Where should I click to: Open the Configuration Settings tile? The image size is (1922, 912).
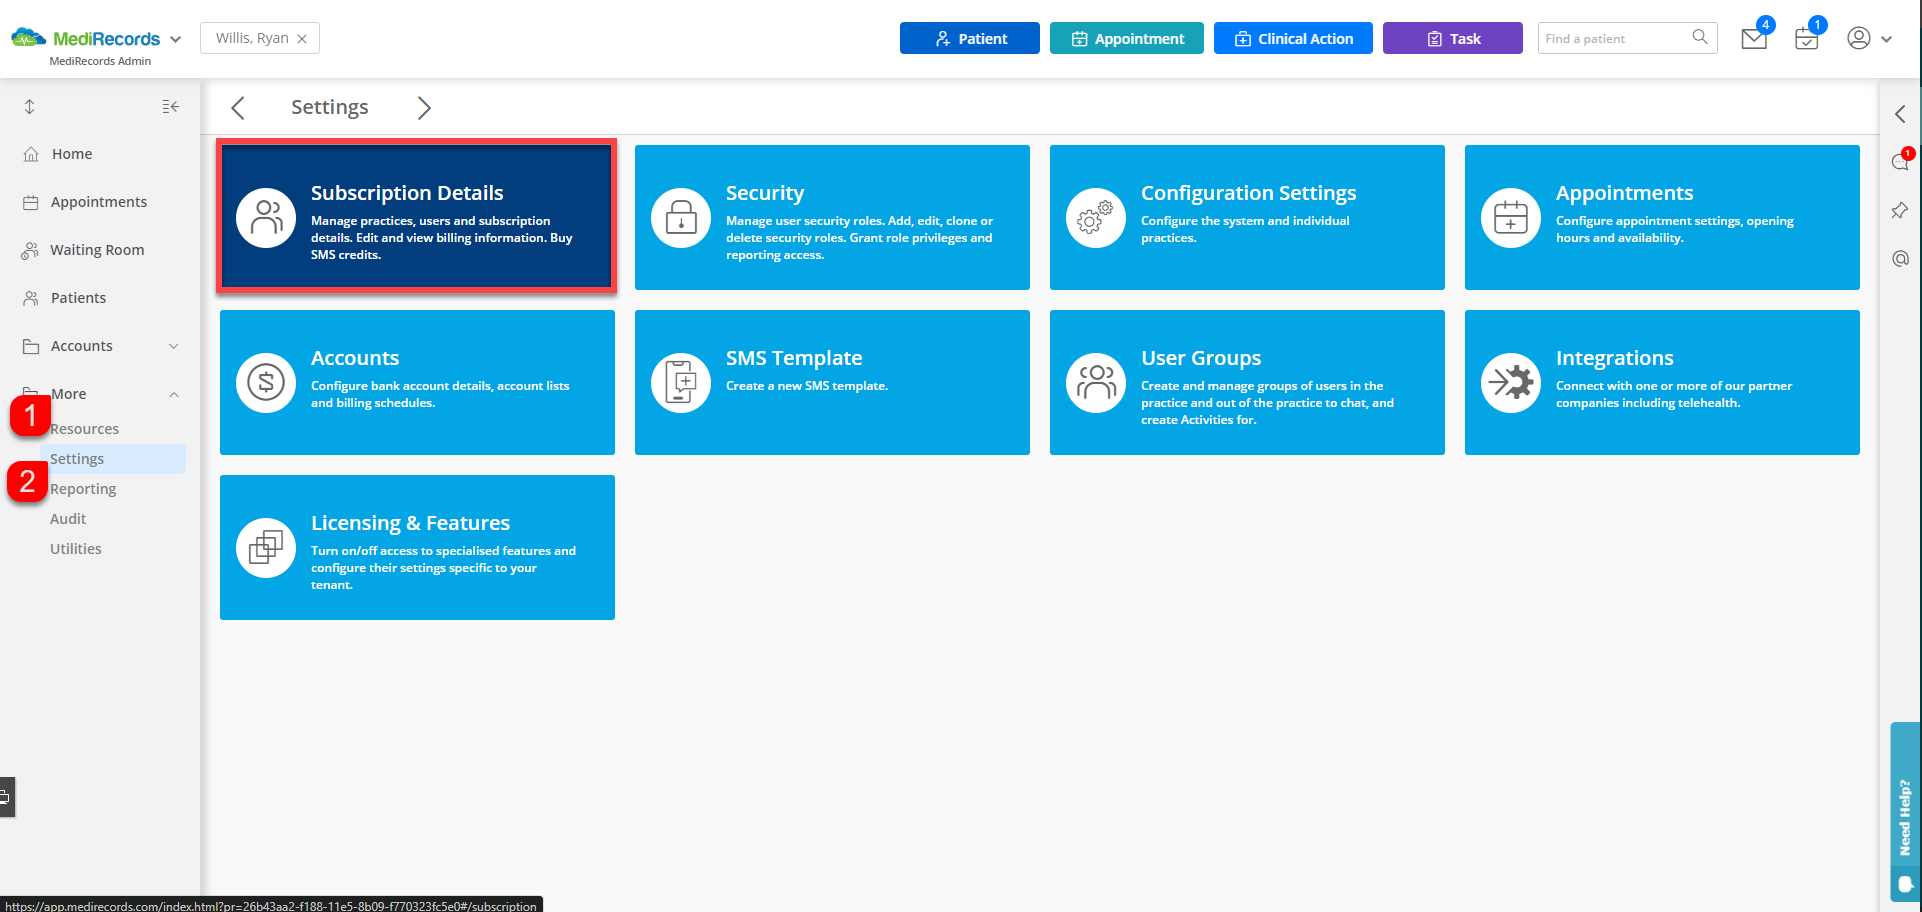(x=1247, y=217)
